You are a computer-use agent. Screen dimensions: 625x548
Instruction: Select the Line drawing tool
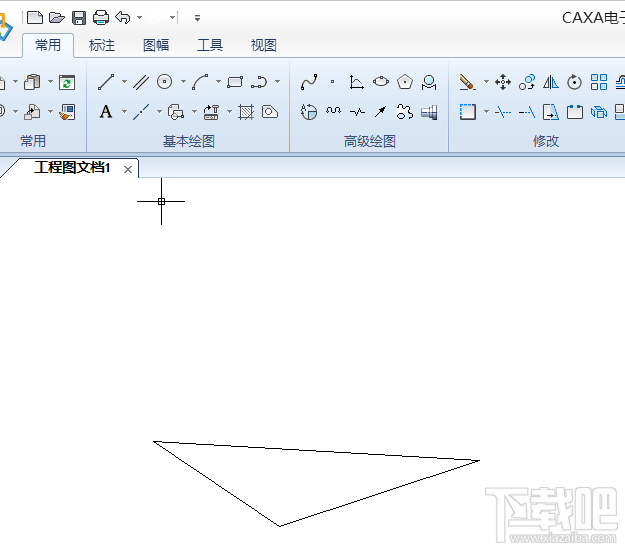pyautogui.click(x=106, y=82)
